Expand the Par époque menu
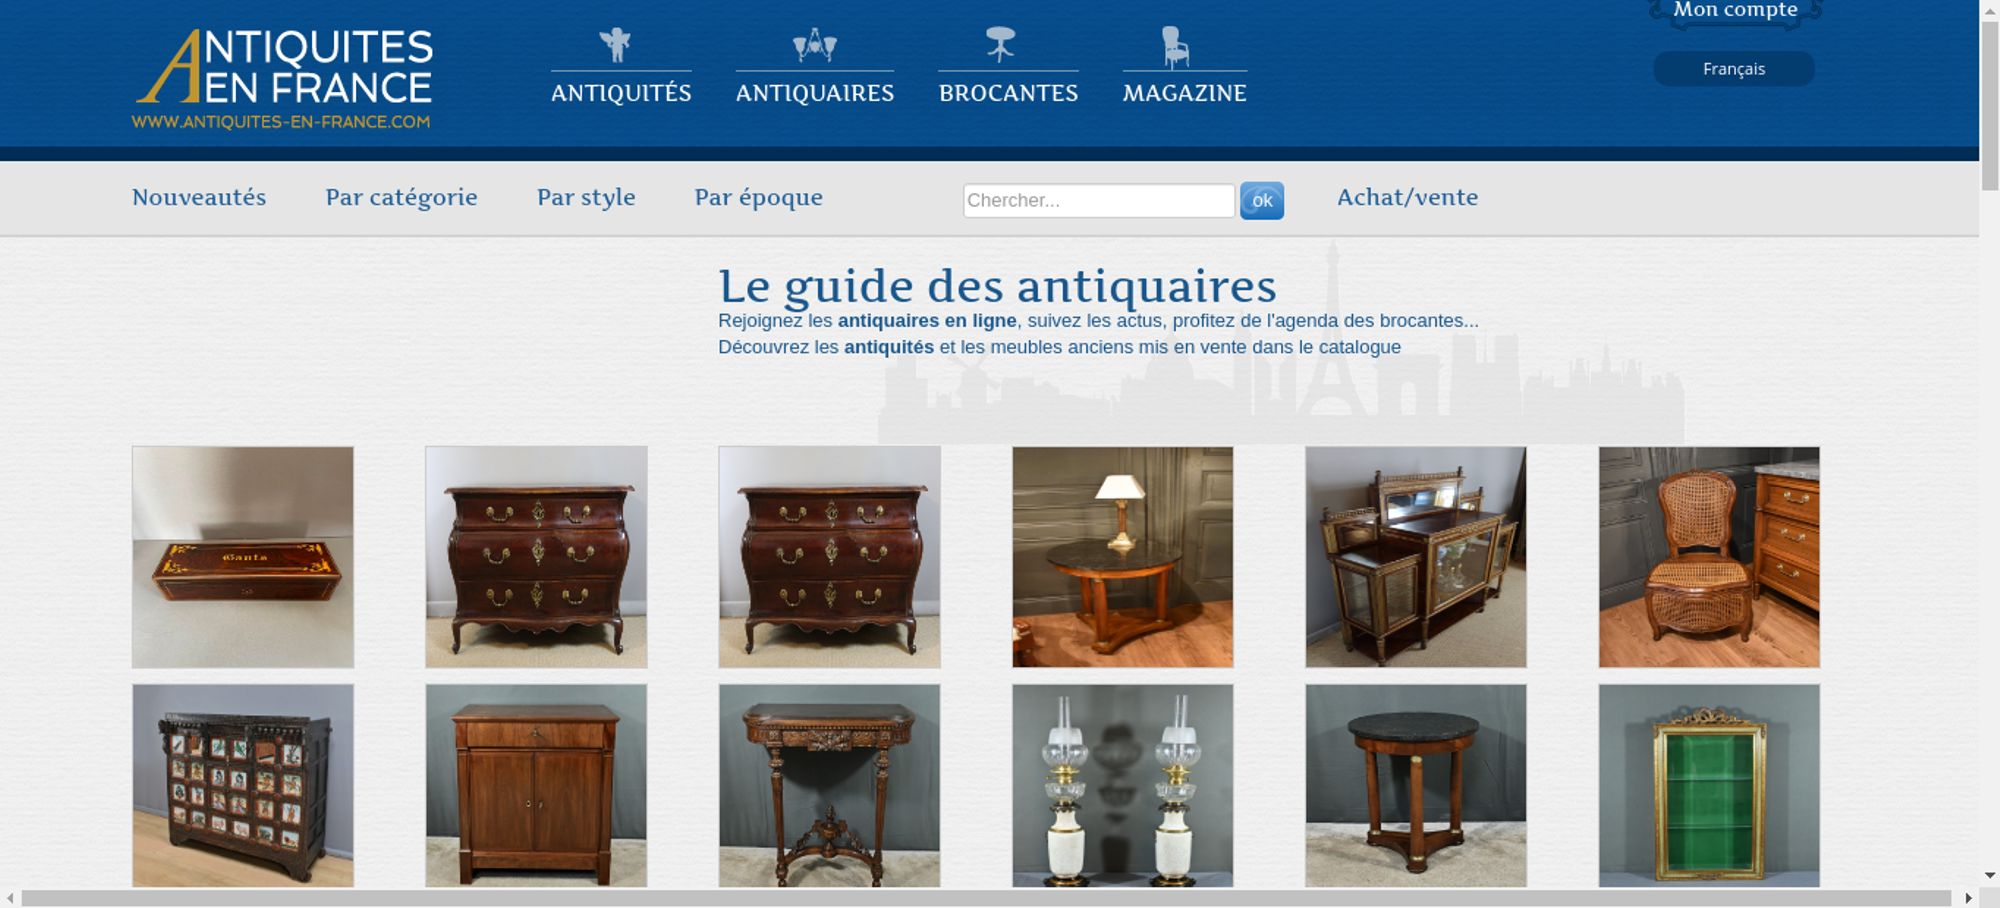This screenshot has width=2000, height=908. tap(758, 198)
